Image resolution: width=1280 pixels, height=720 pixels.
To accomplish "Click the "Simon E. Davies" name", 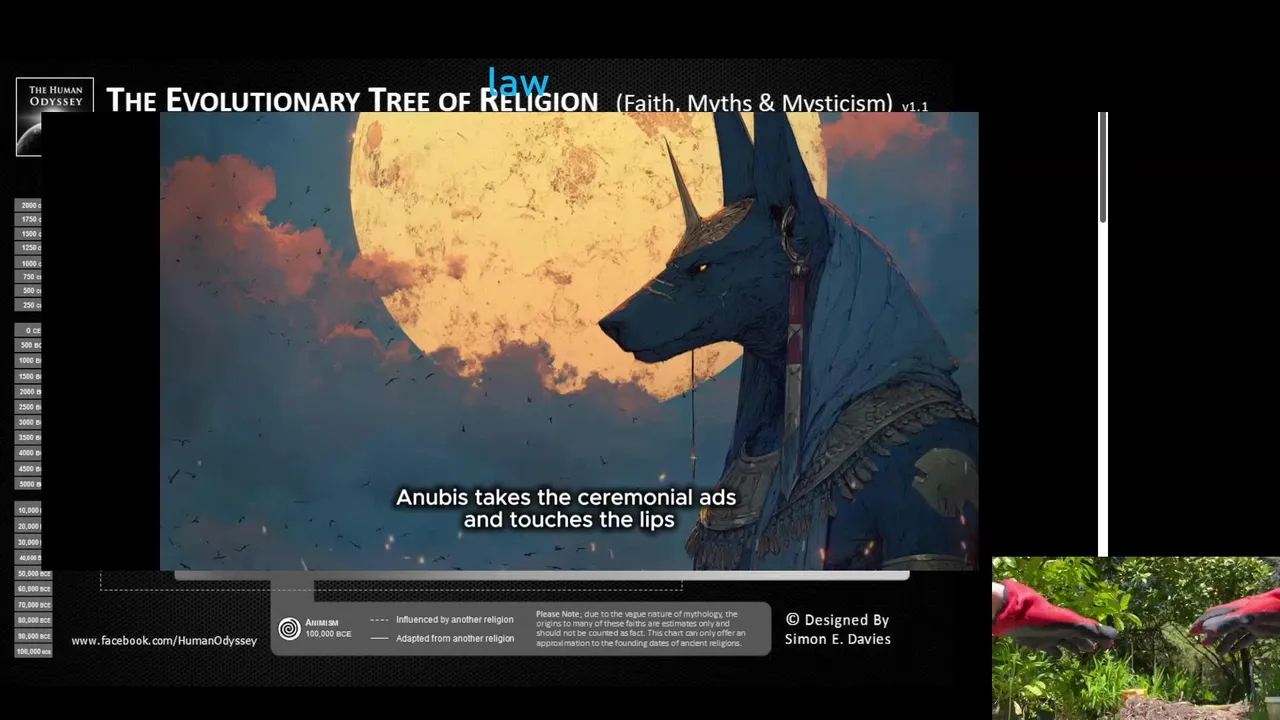I will point(837,639).
